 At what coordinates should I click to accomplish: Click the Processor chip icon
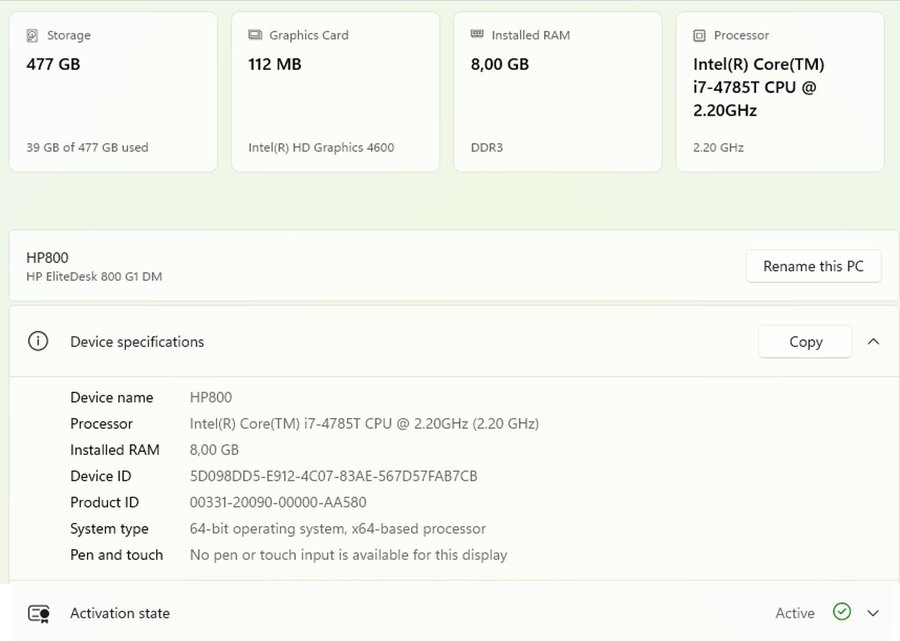tap(699, 36)
